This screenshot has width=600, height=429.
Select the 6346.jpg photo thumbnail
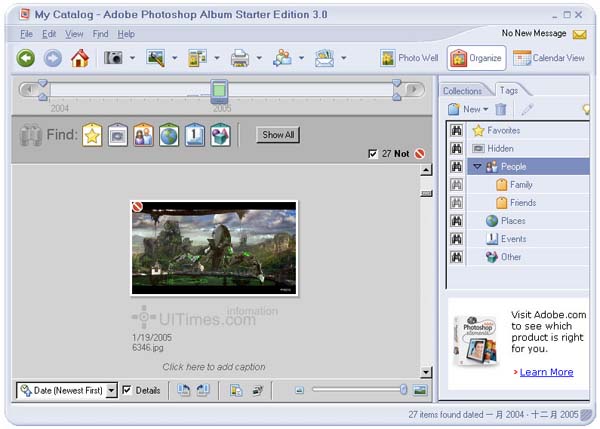click(214, 248)
